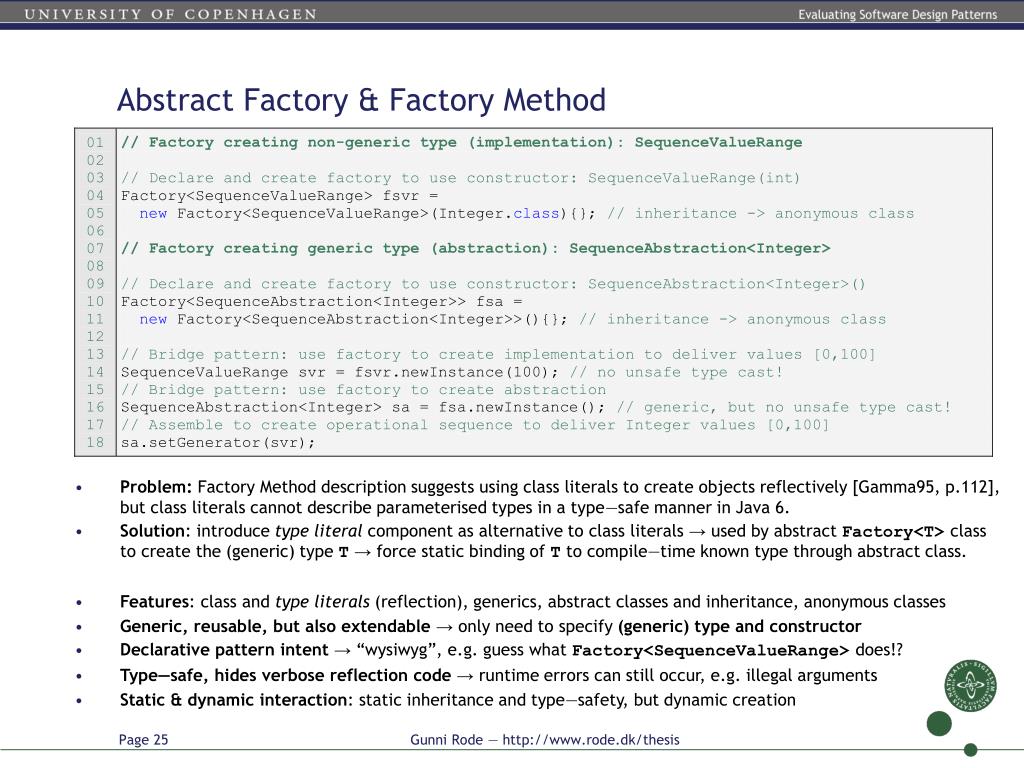Click the large green circle decoration beside the seal

point(939,724)
